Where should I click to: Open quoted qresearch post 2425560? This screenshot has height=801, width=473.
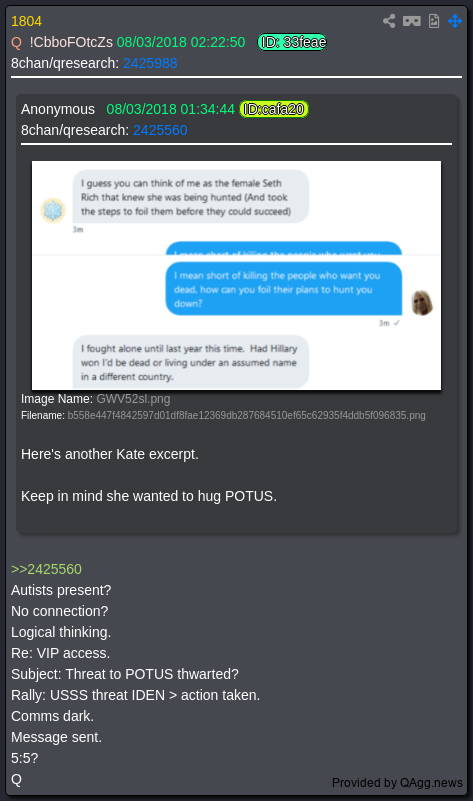tap(160, 130)
